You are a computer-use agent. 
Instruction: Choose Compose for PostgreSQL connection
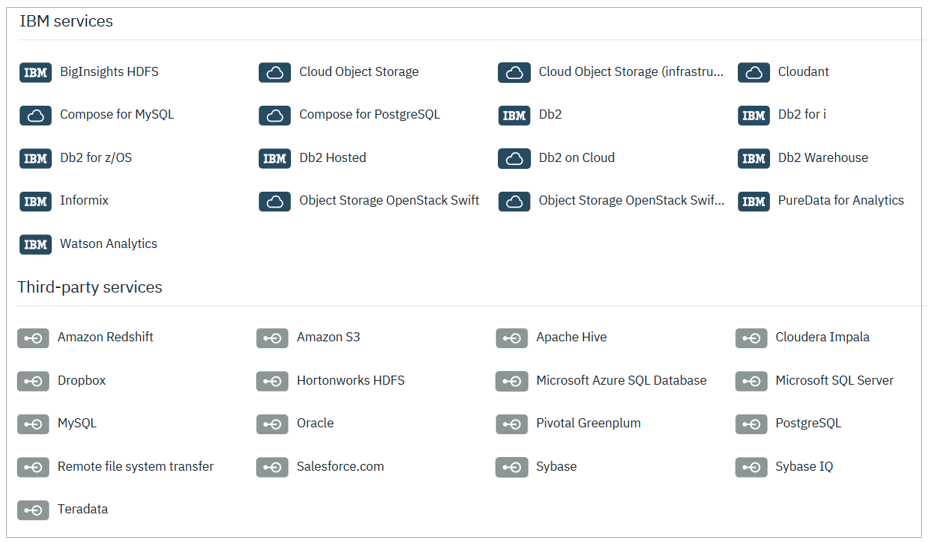[369, 115]
